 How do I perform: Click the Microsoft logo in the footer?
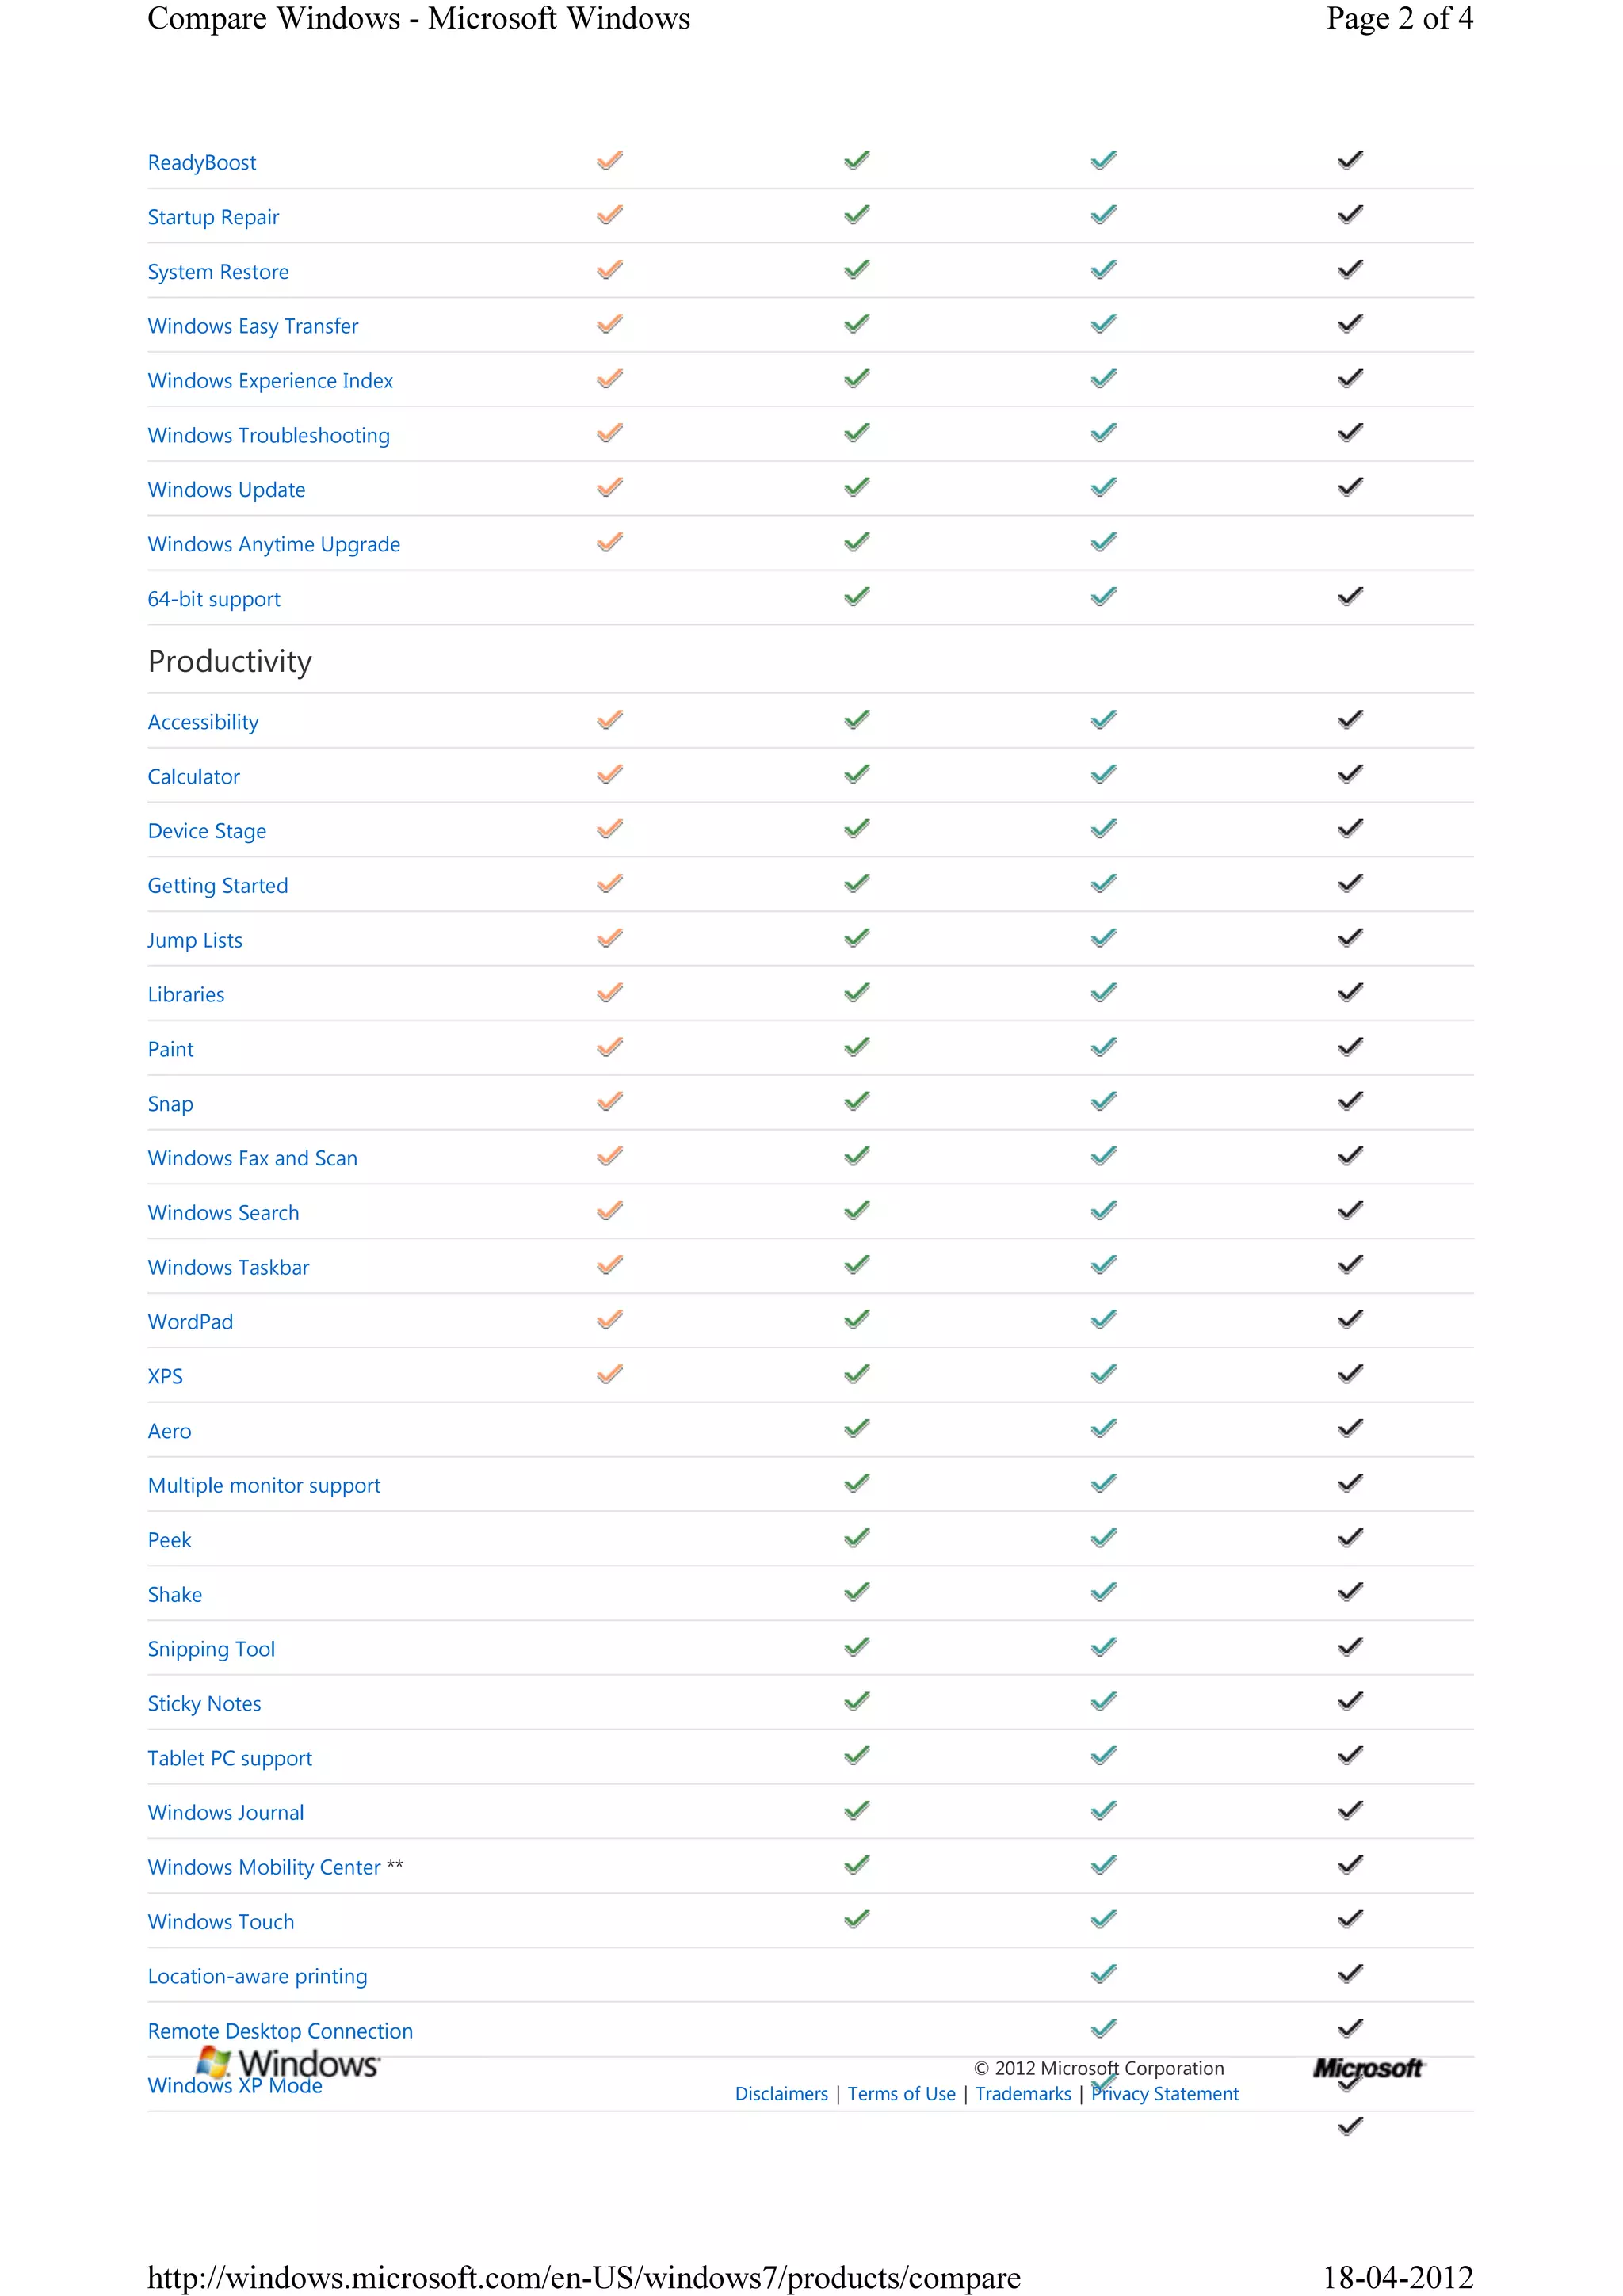[x=1367, y=2068]
